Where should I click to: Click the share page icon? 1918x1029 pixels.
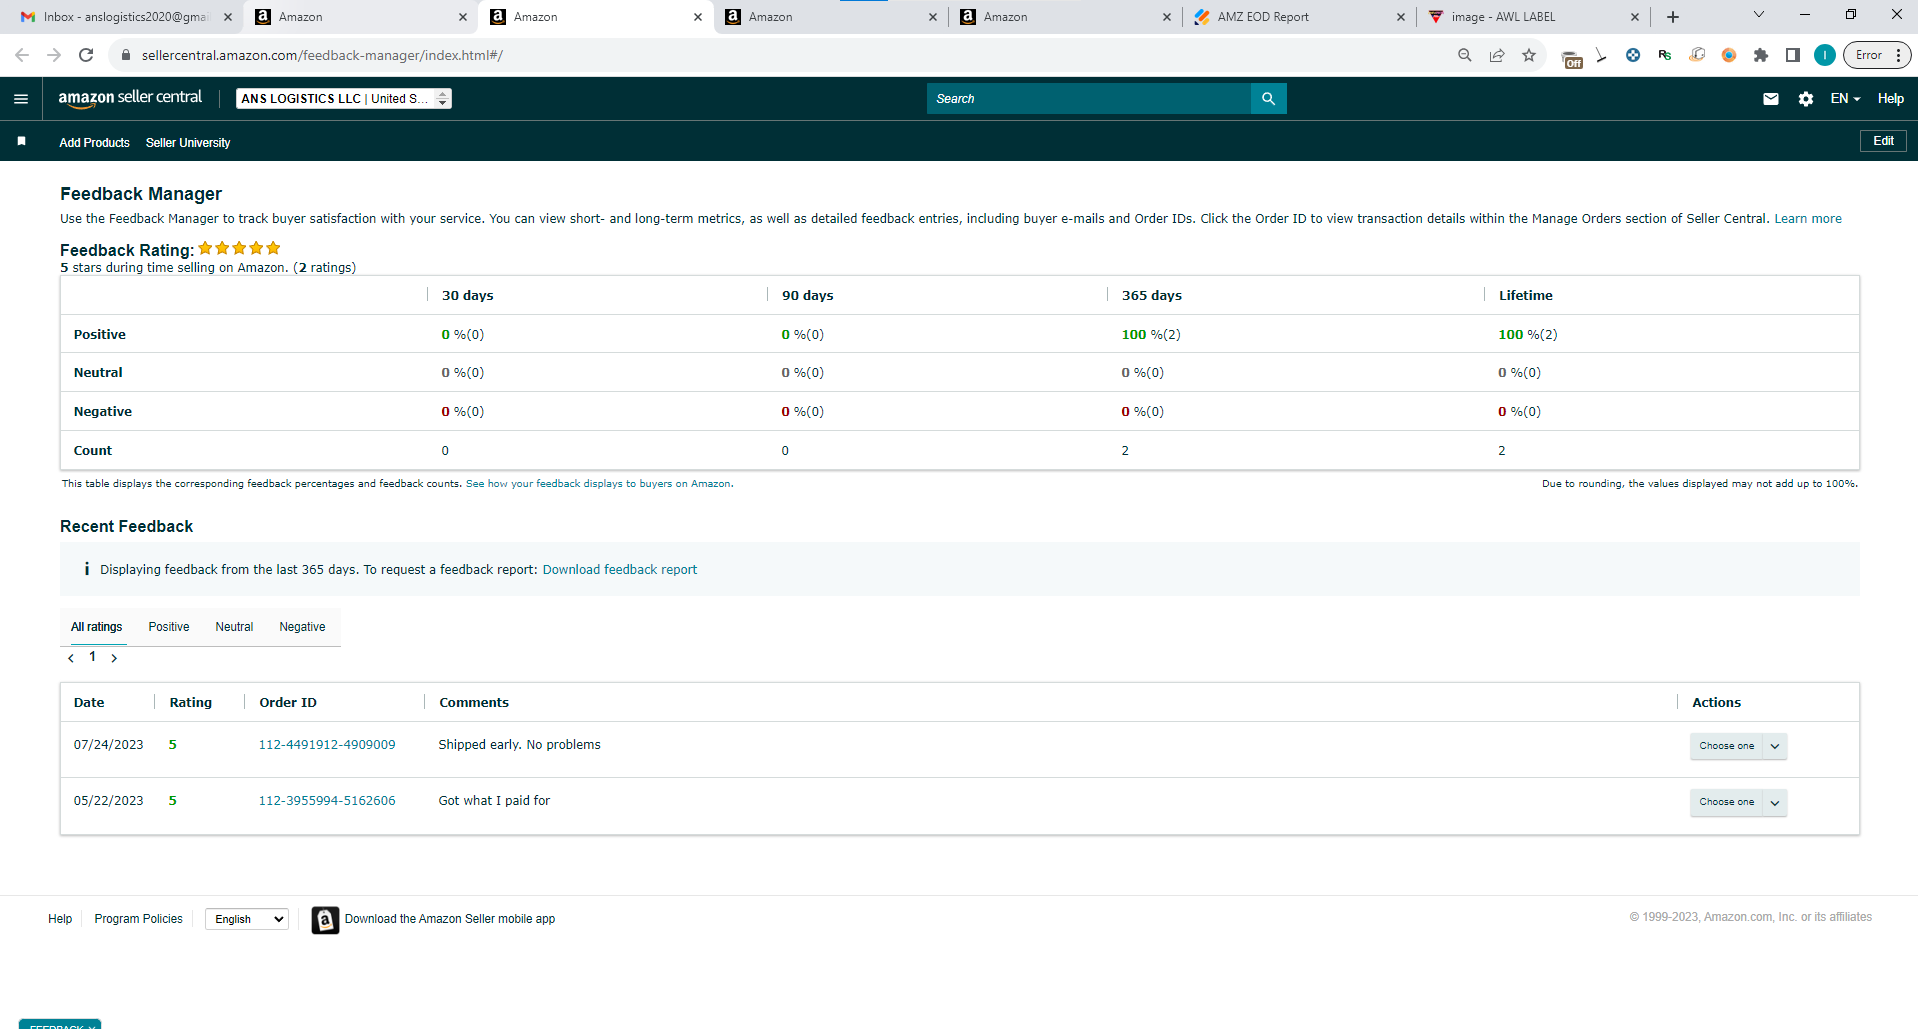[x=1496, y=55]
